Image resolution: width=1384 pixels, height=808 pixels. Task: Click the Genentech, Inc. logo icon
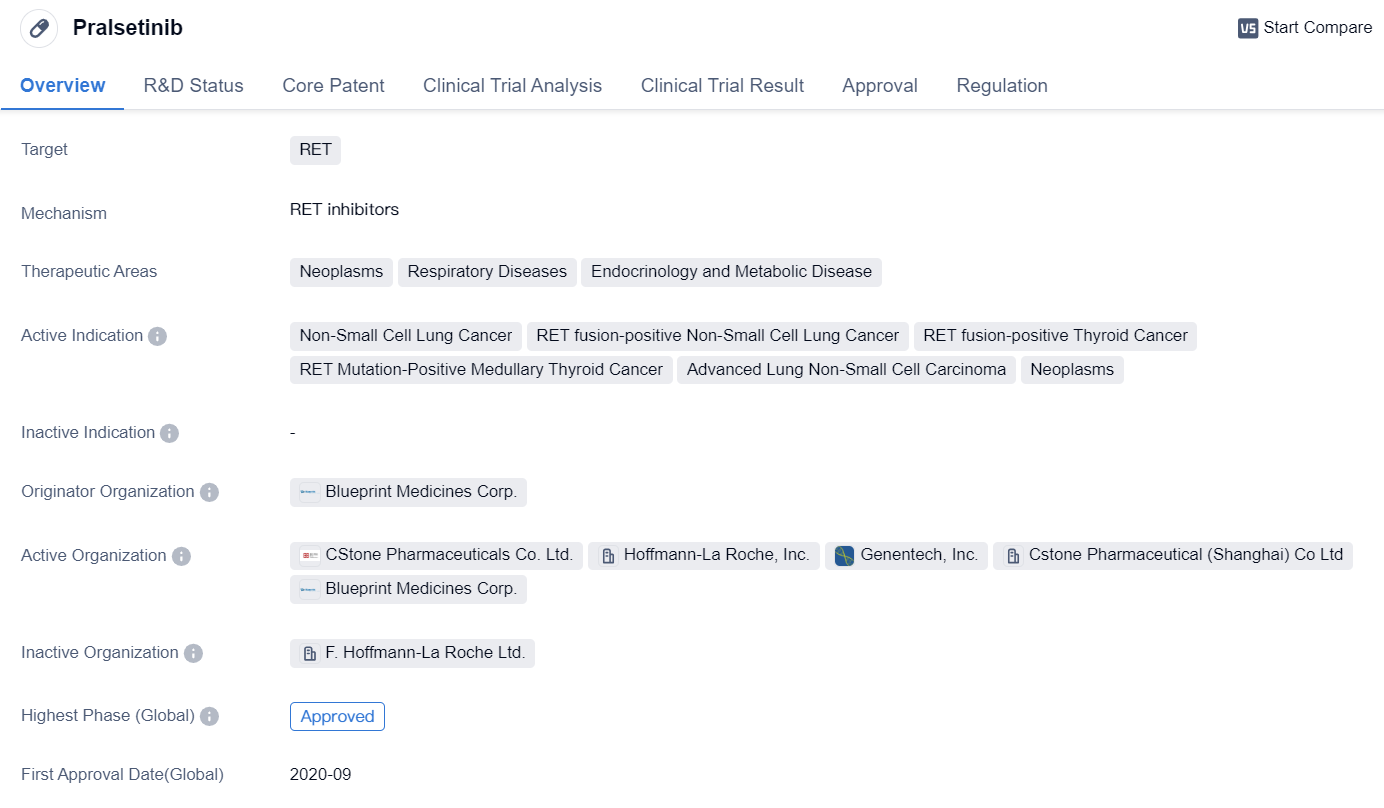(x=844, y=556)
